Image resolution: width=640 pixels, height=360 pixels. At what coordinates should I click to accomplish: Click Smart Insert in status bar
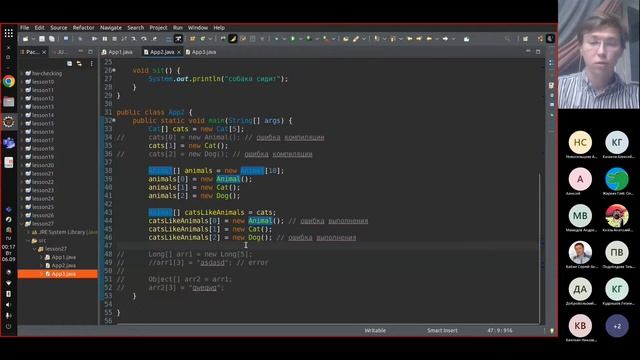[x=442, y=331]
